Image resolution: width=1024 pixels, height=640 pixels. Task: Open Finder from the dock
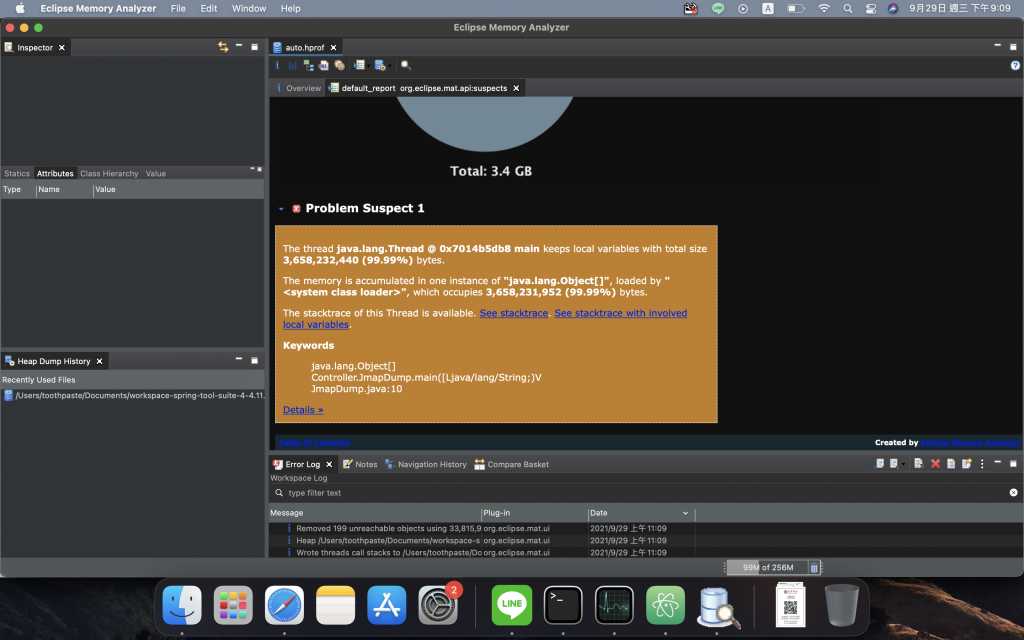pos(182,605)
